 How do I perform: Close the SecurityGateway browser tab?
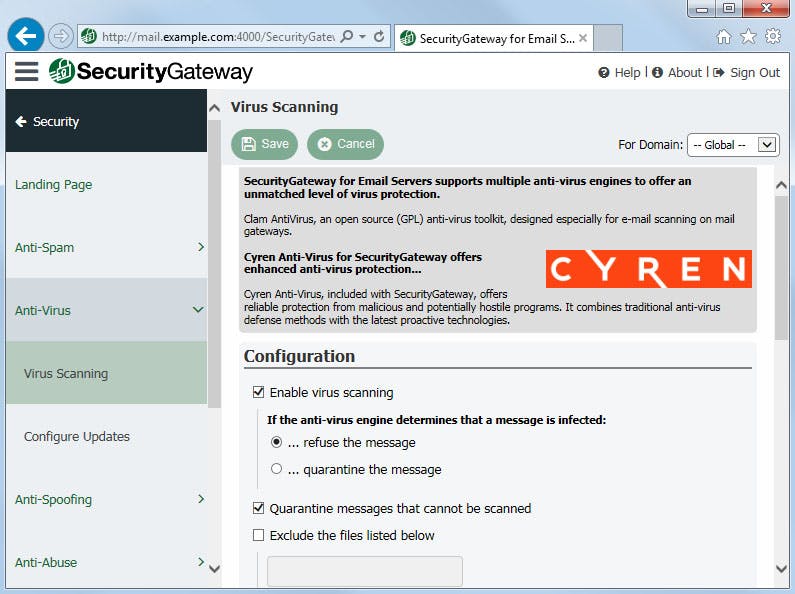pos(583,38)
